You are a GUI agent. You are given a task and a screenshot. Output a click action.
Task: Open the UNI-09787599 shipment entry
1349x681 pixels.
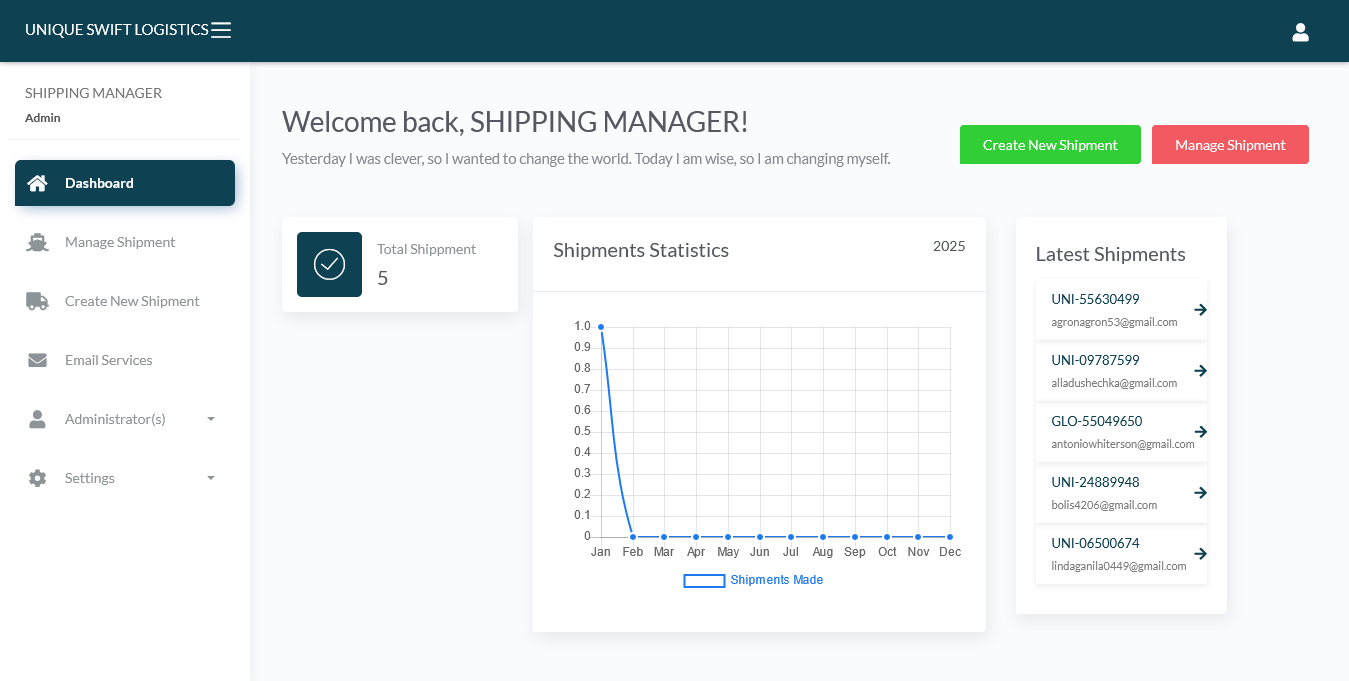click(x=1095, y=360)
